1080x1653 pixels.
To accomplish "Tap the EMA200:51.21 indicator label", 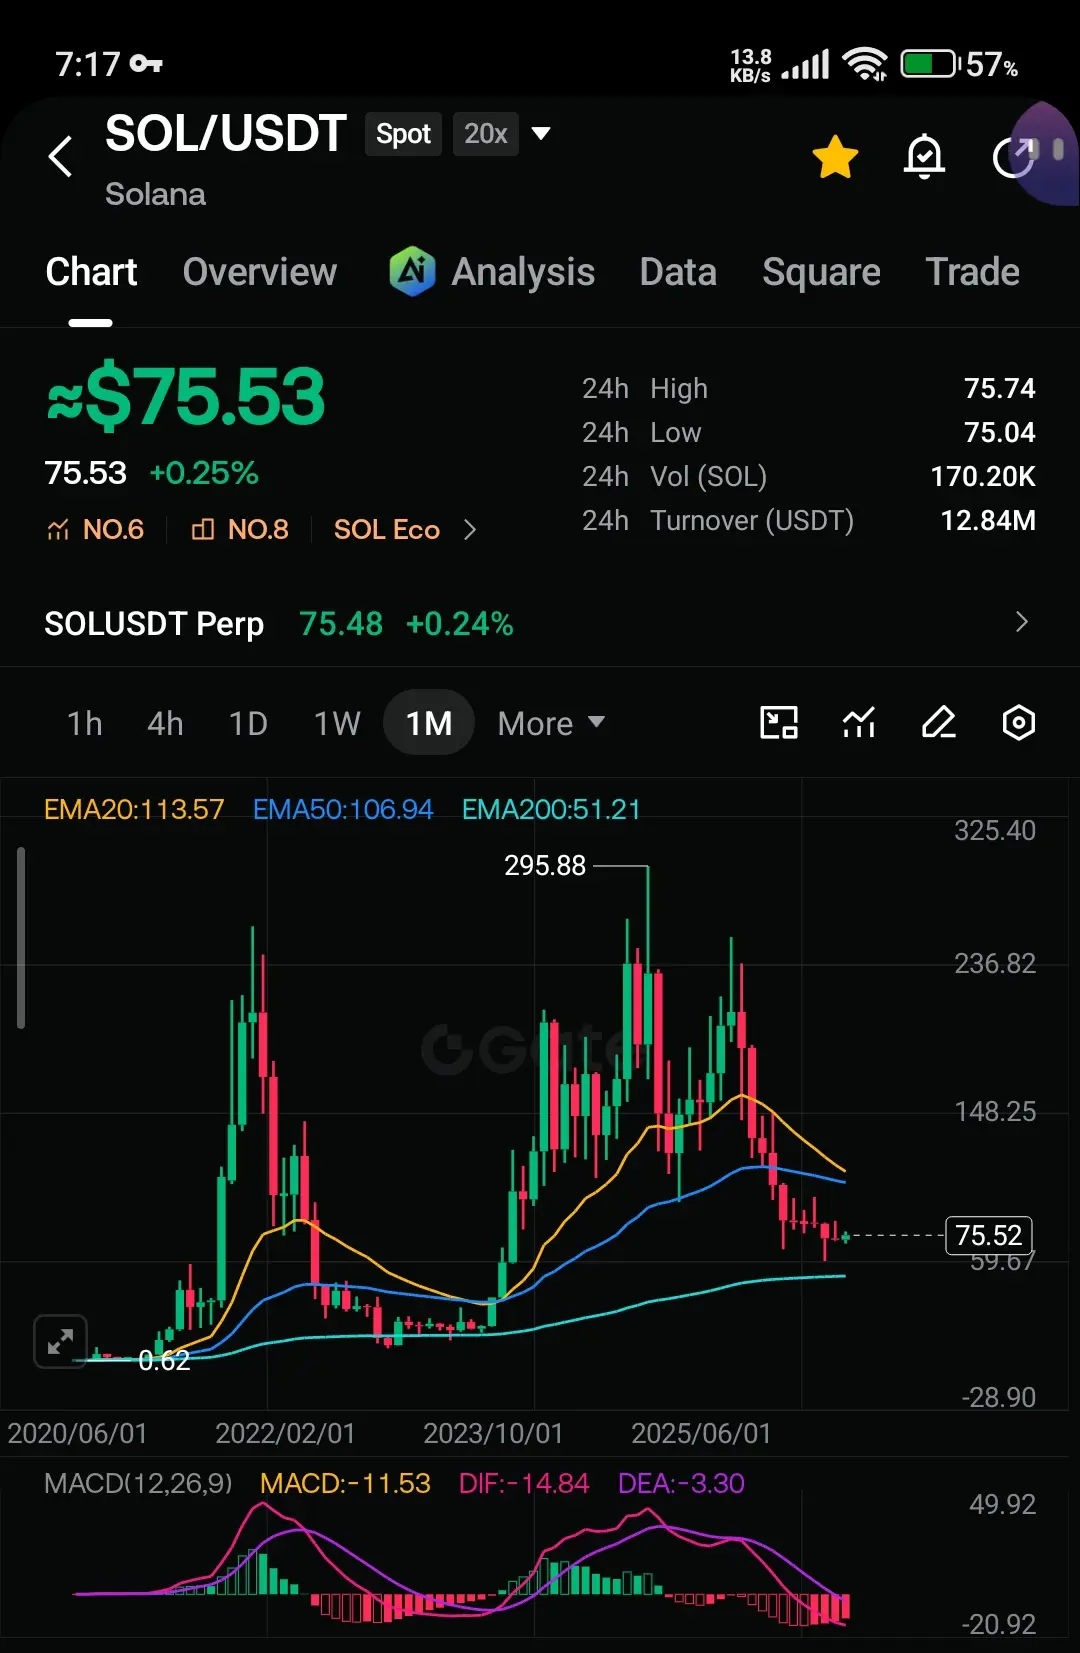I will point(551,809).
